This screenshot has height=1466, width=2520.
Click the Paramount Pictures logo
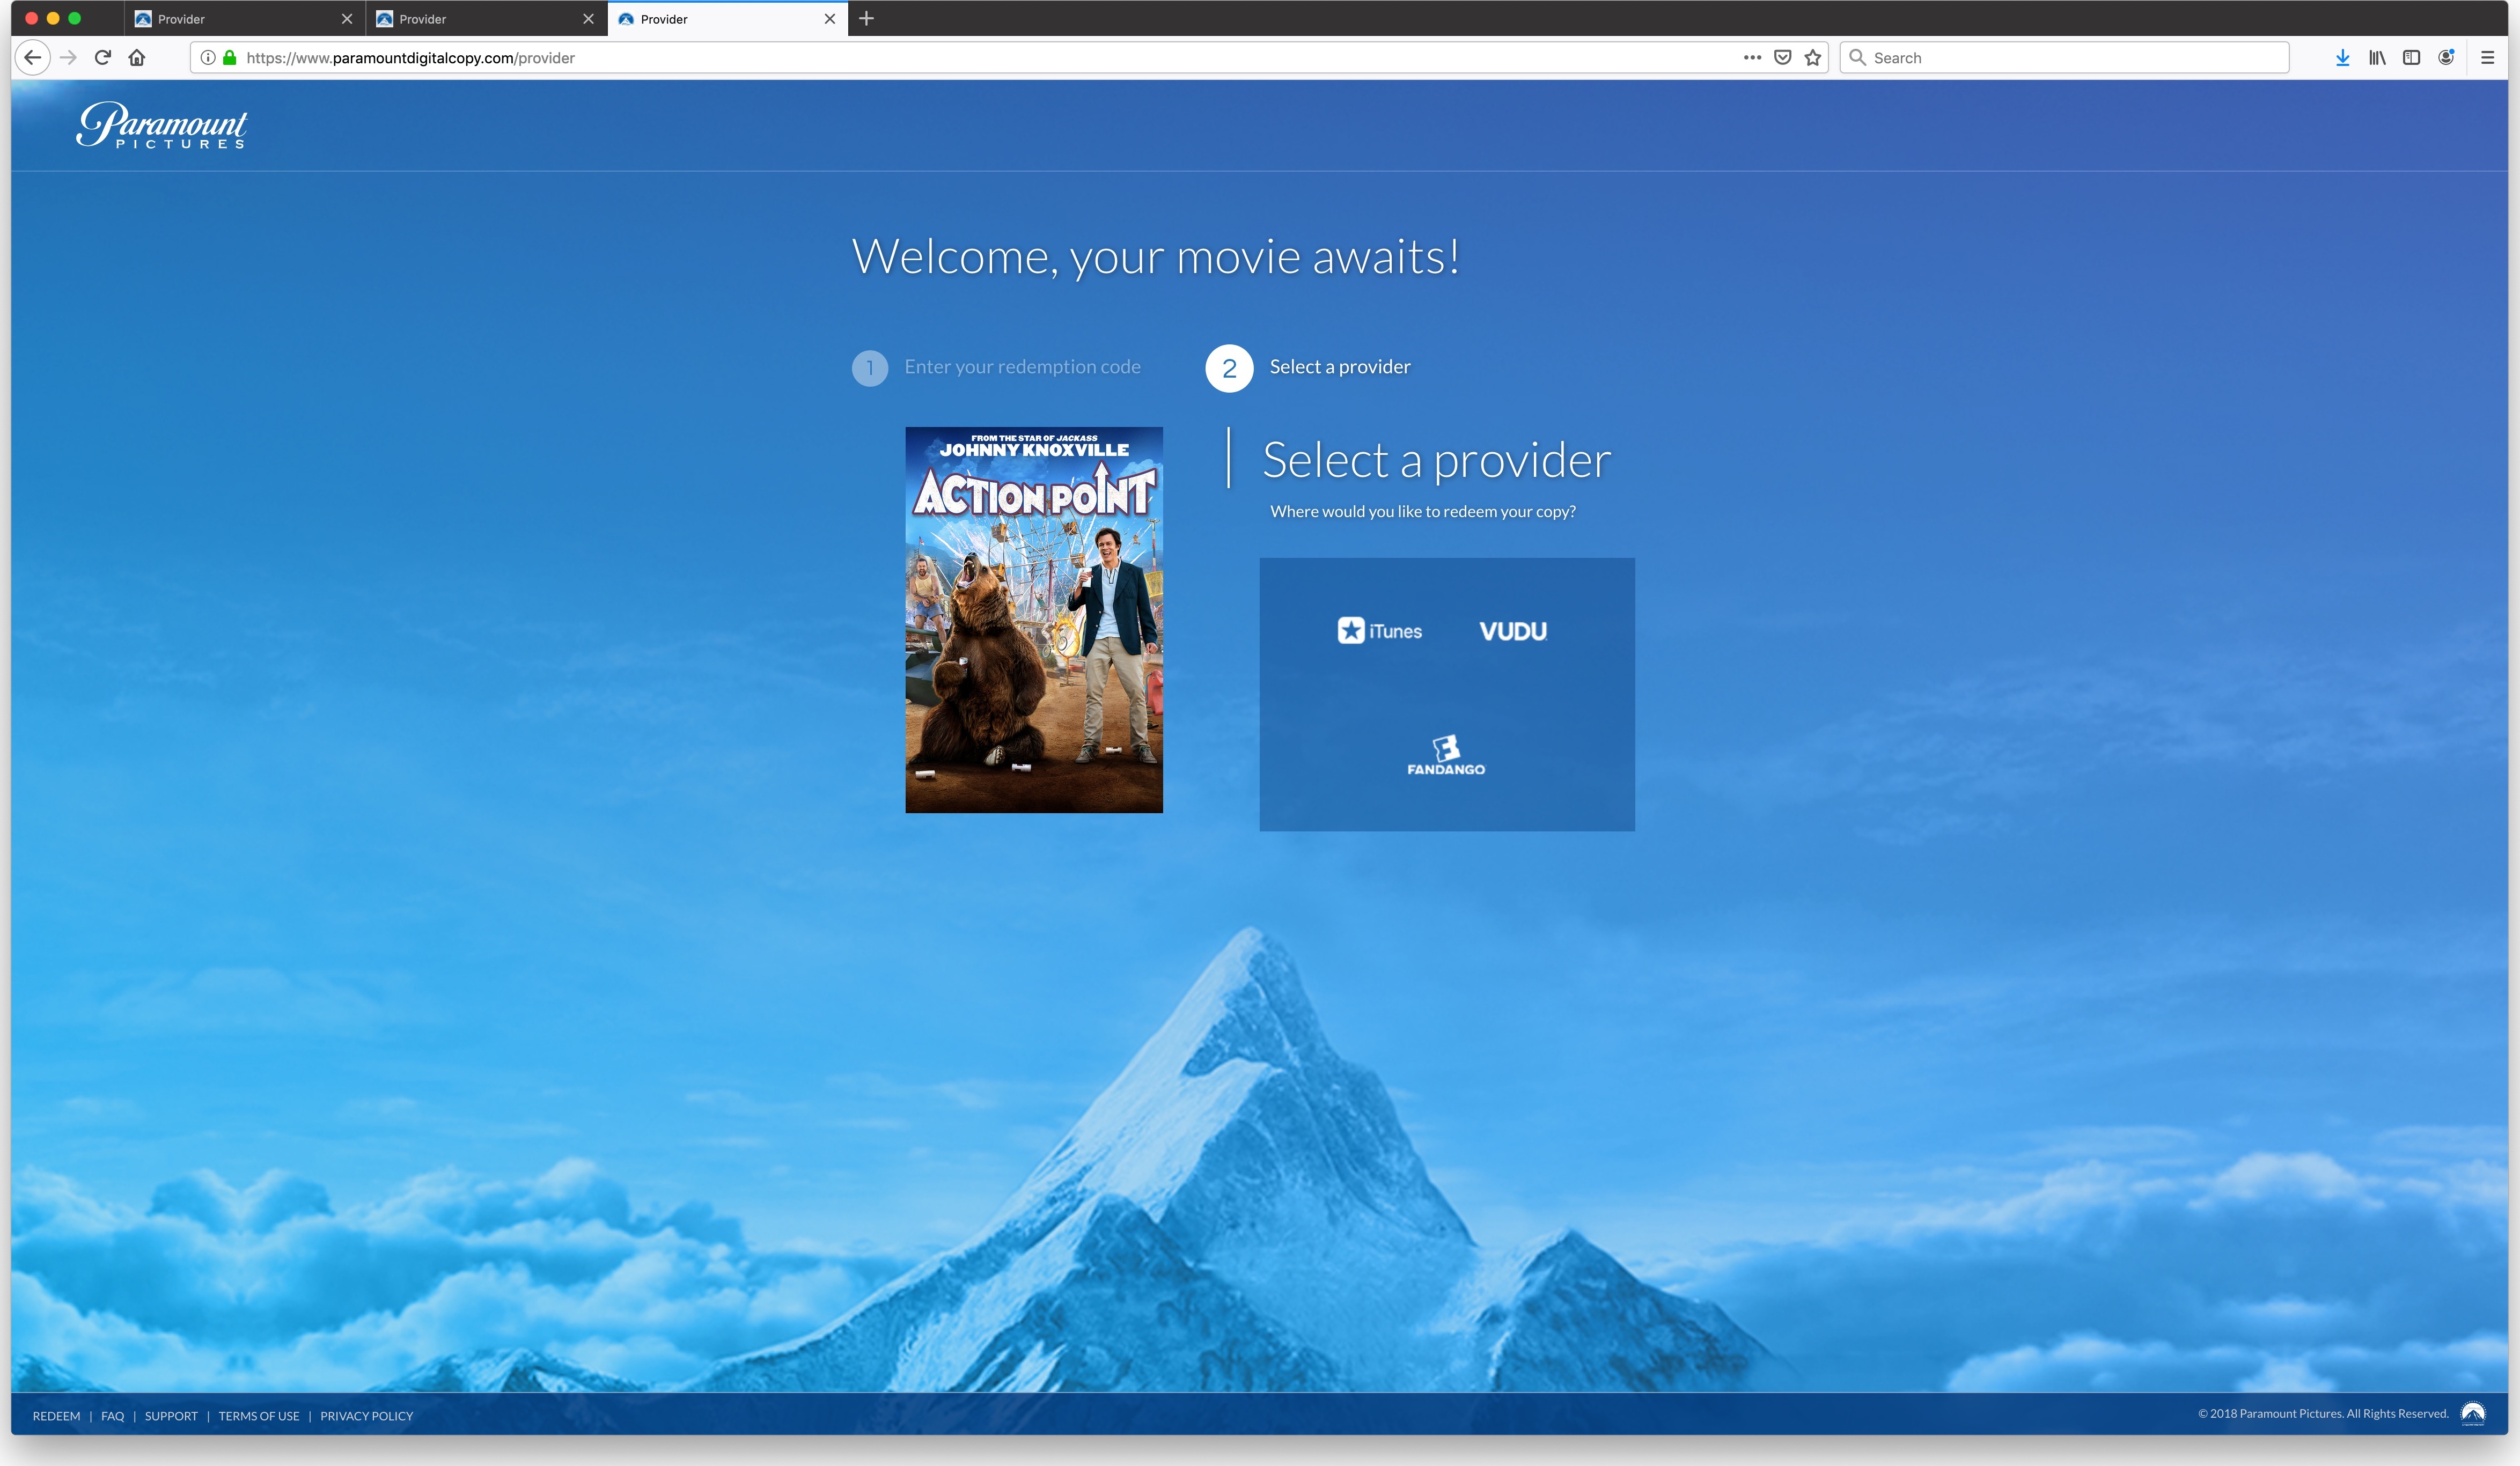(x=162, y=126)
